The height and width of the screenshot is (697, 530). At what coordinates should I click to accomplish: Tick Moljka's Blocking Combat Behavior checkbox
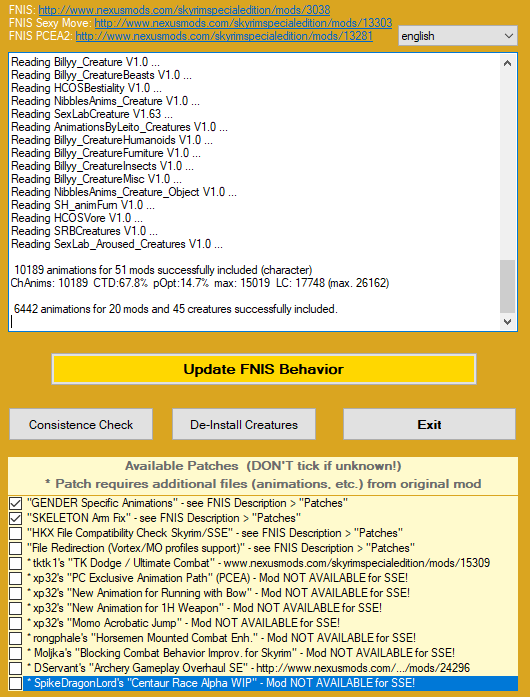pyautogui.click(x=16, y=653)
